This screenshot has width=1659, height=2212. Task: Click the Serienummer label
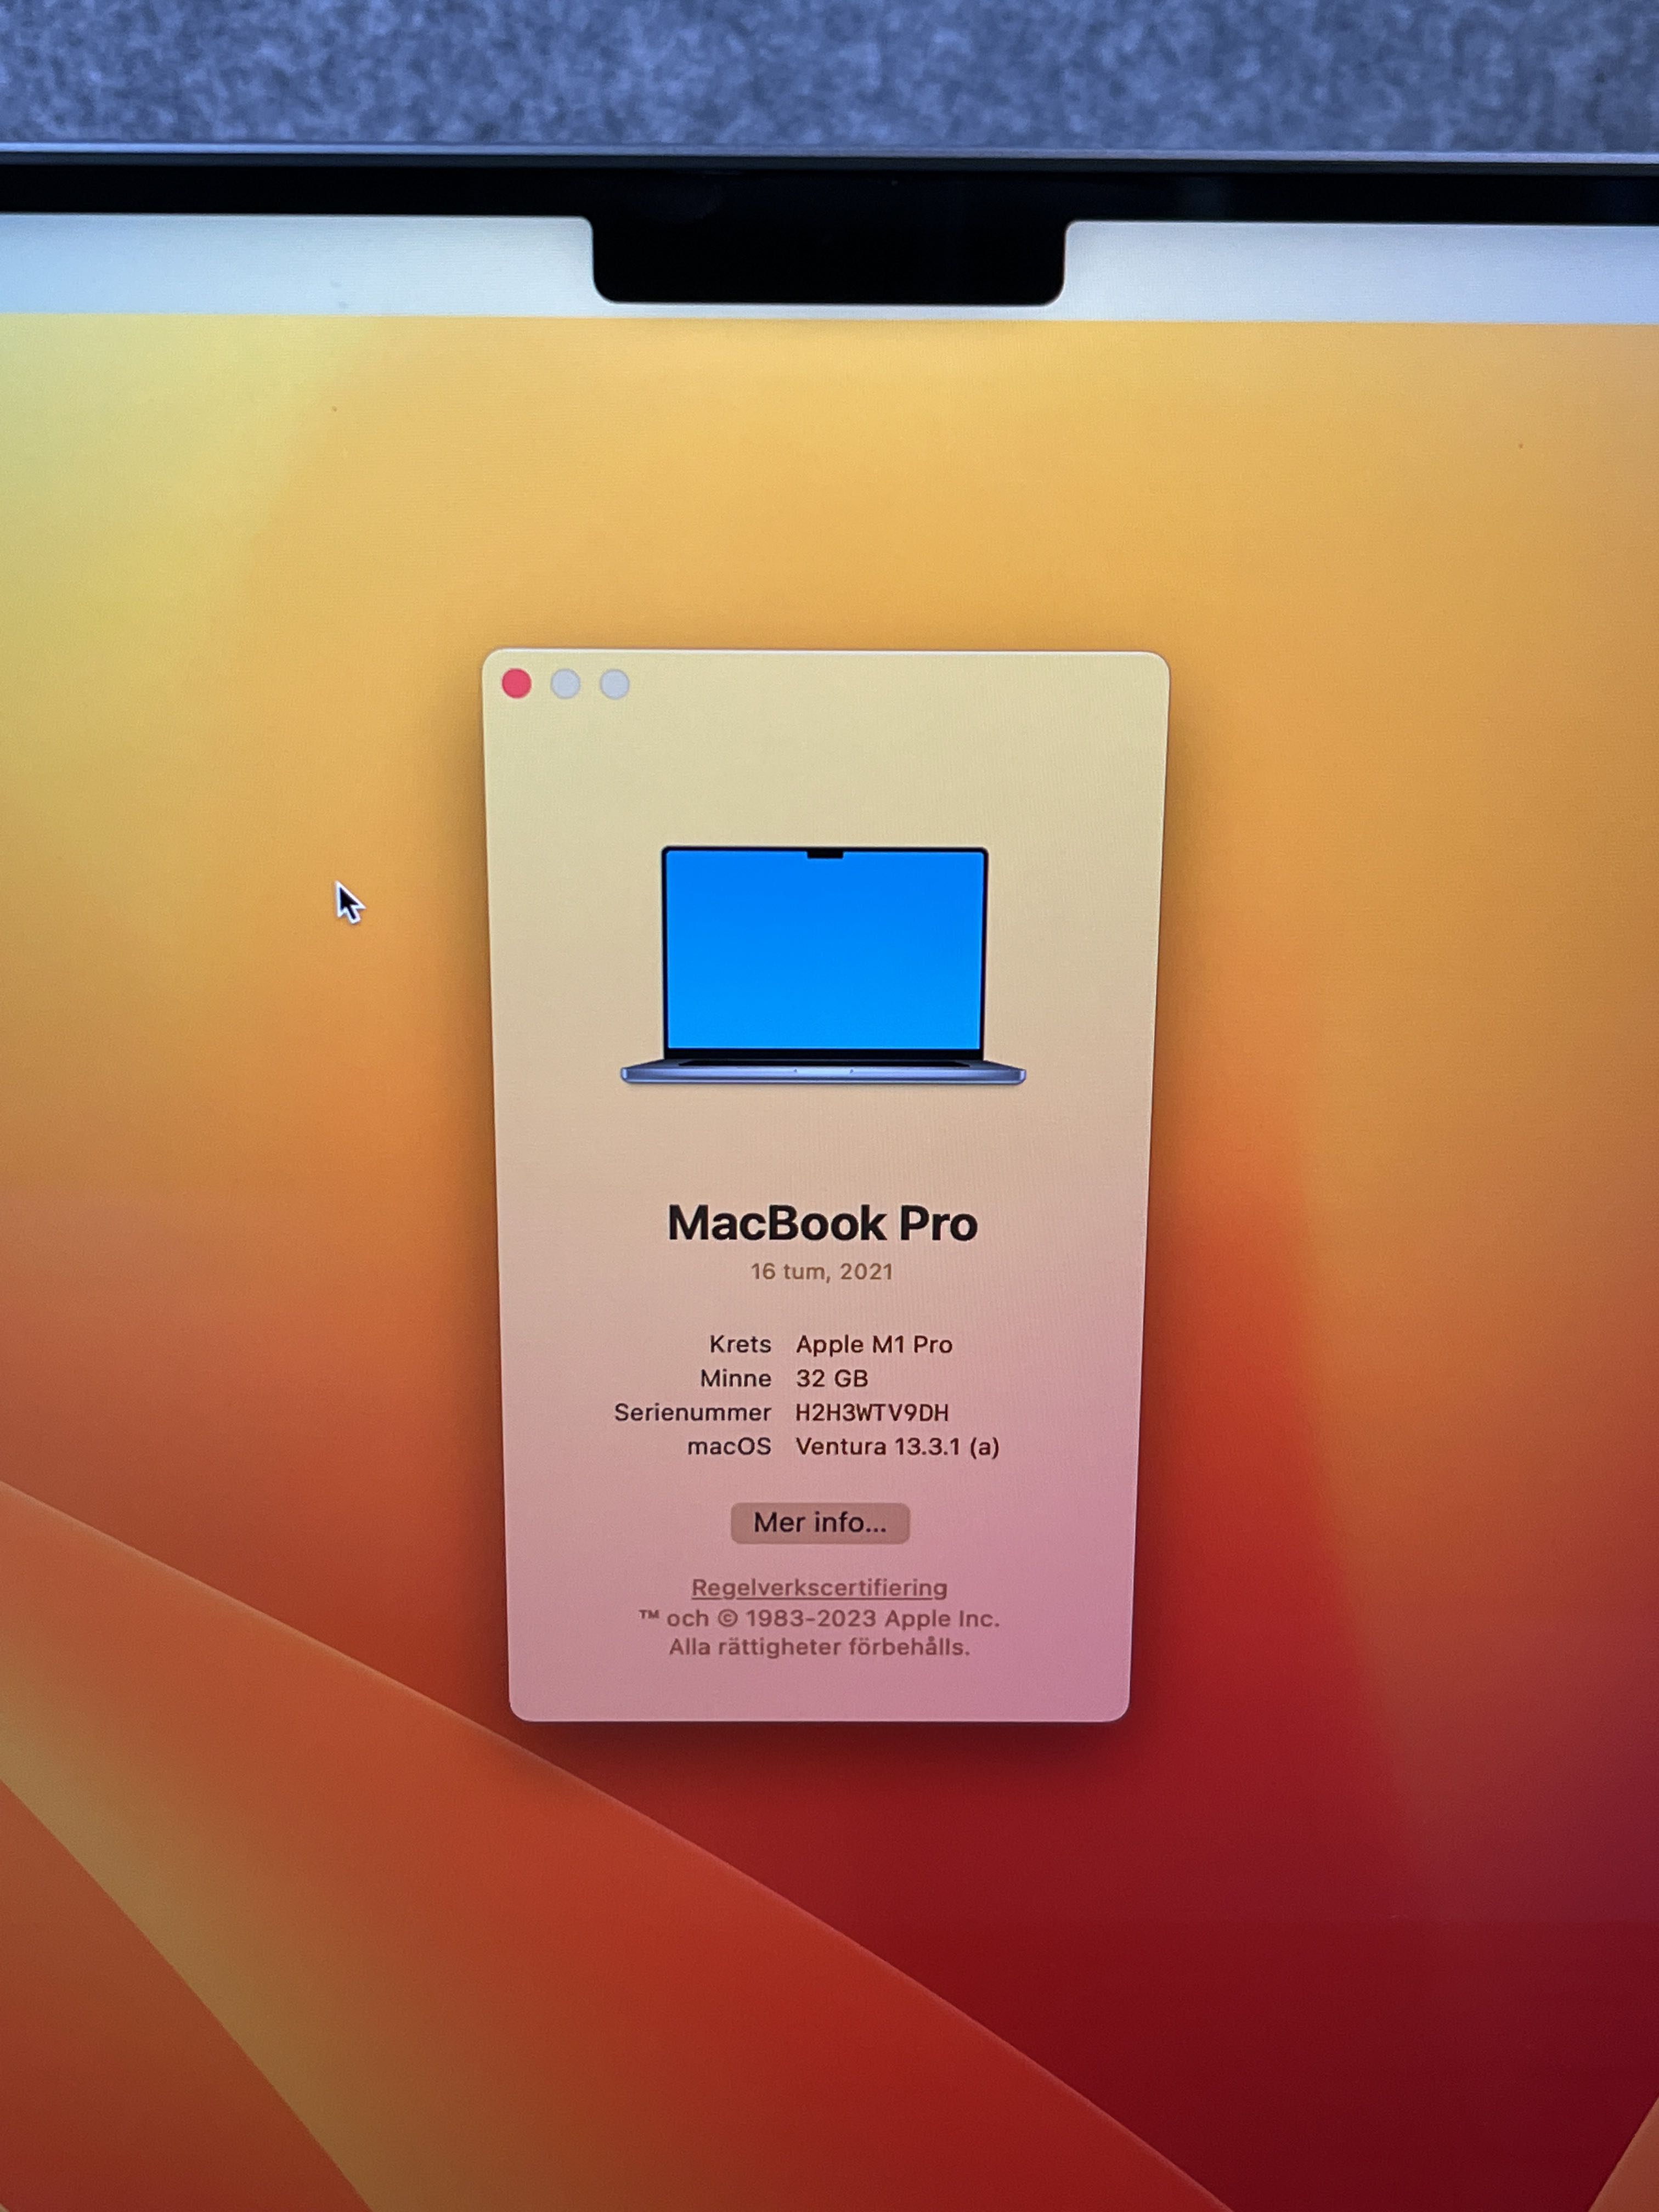(x=692, y=1412)
